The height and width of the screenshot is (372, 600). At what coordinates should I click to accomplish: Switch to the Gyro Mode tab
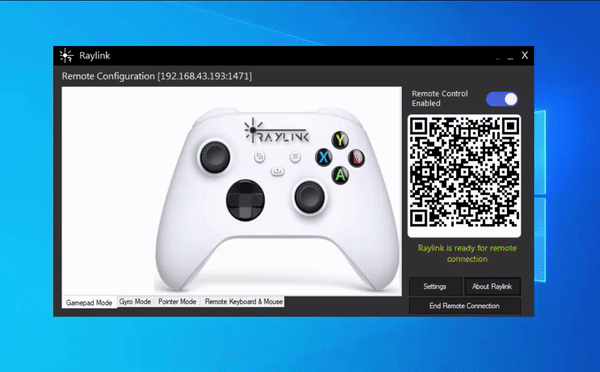click(x=135, y=302)
